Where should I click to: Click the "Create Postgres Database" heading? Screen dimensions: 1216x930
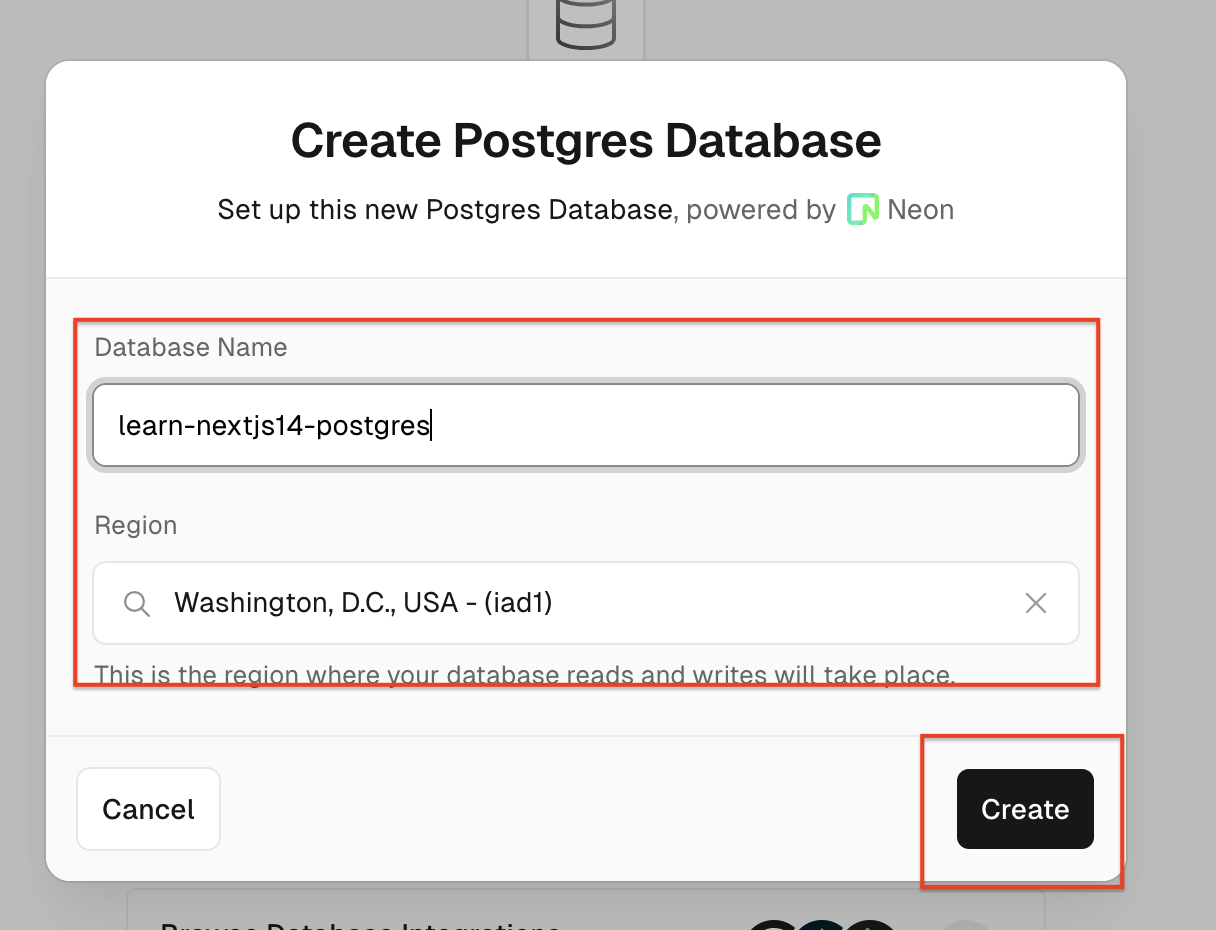coord(586,141)
